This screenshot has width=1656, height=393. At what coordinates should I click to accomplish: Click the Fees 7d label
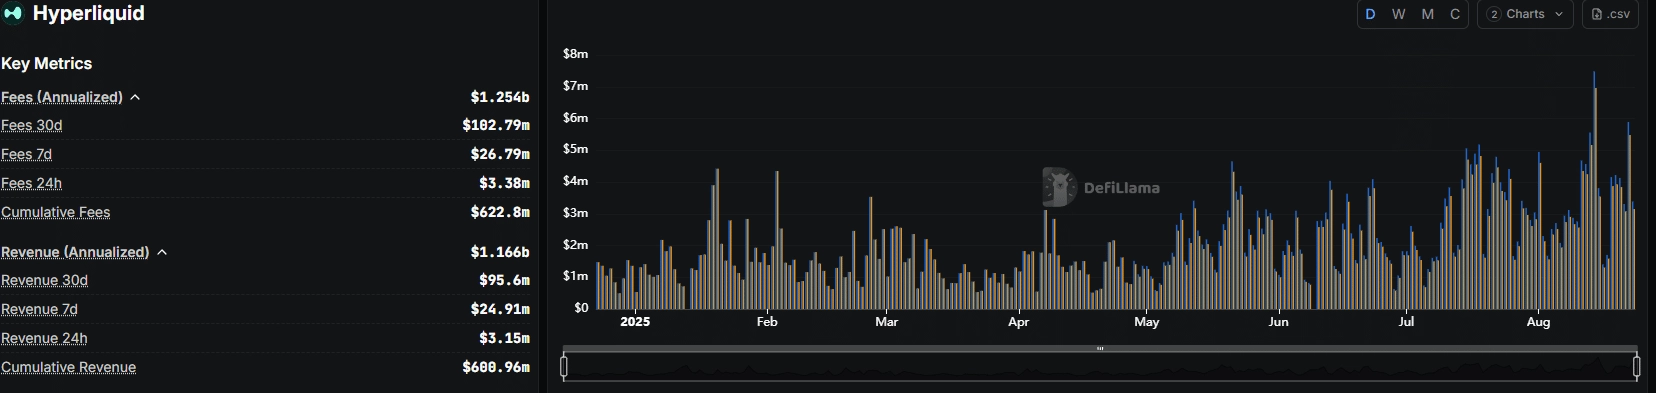coord(27,154)
